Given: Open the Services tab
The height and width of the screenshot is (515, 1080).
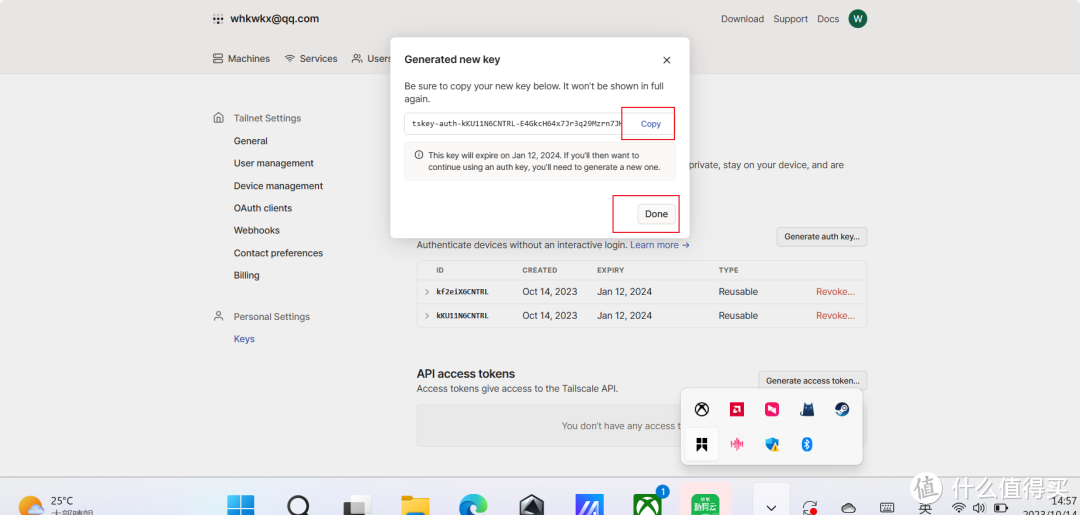Looking at the screenshot, I should (x=311, y=59).
